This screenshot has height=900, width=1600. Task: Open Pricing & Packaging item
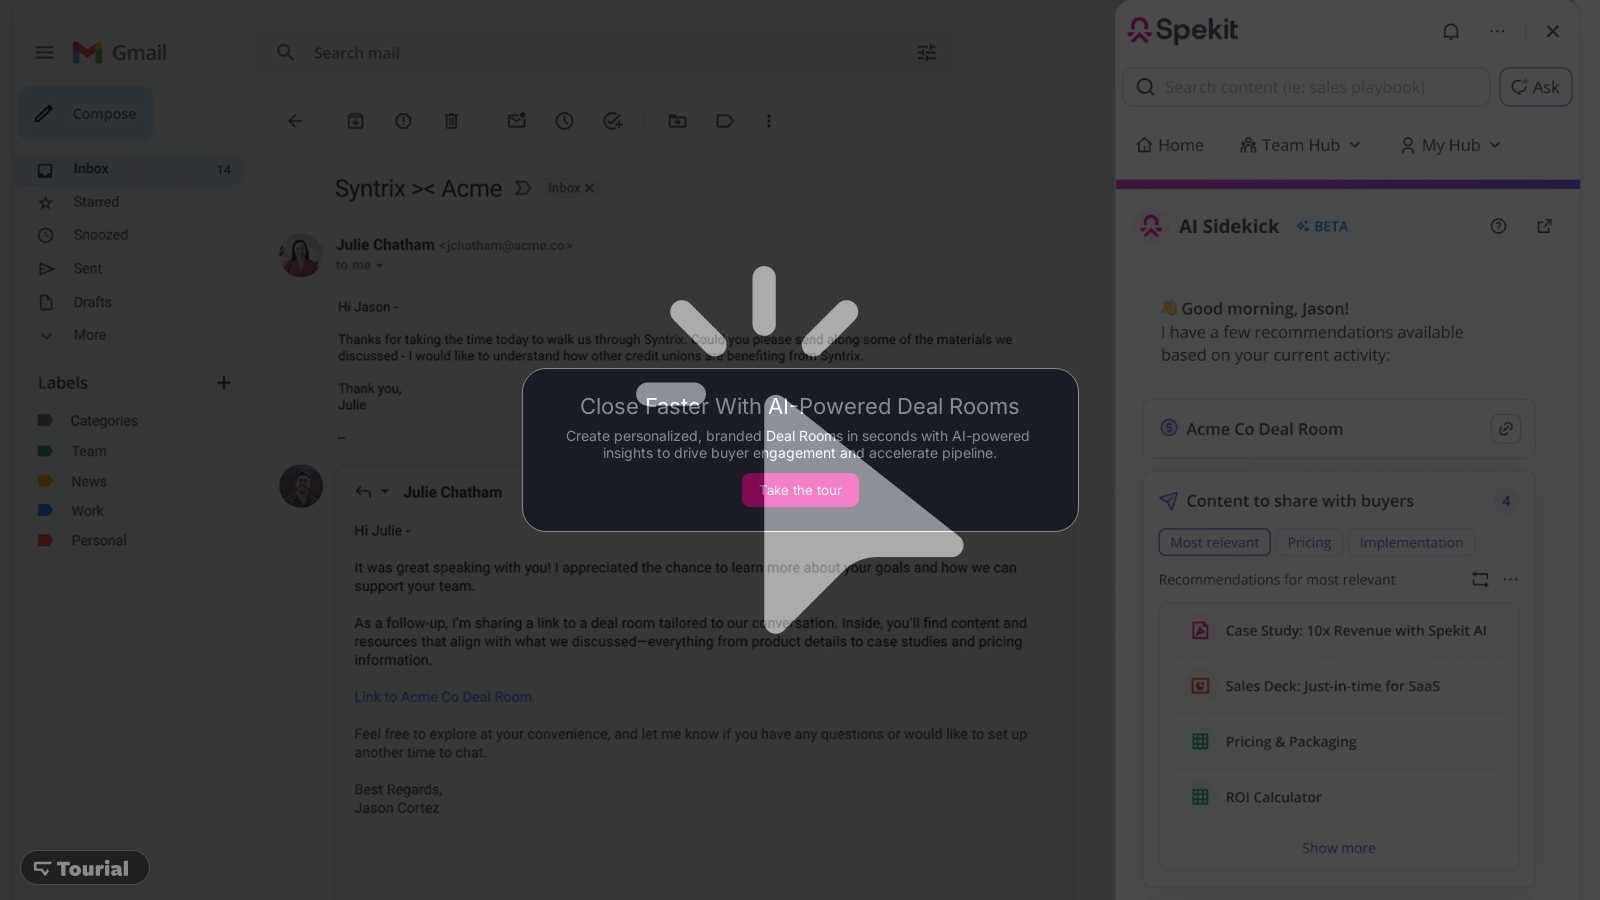(x=1339, y=742)
